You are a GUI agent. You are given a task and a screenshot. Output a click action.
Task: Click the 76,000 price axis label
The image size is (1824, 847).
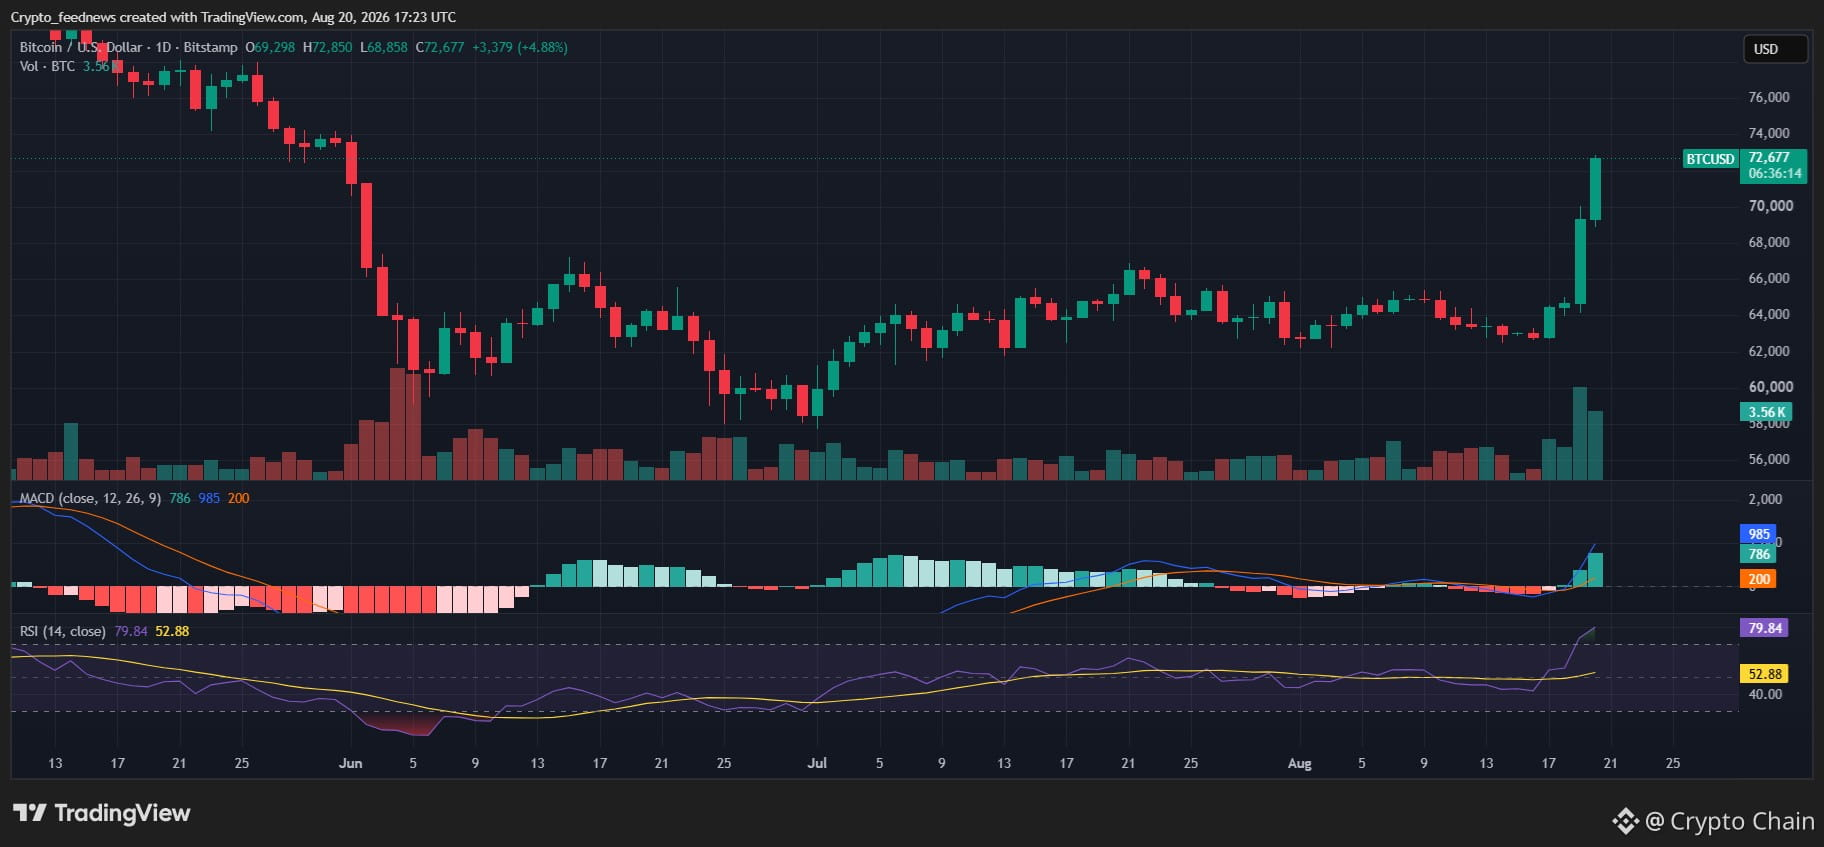1769,97
